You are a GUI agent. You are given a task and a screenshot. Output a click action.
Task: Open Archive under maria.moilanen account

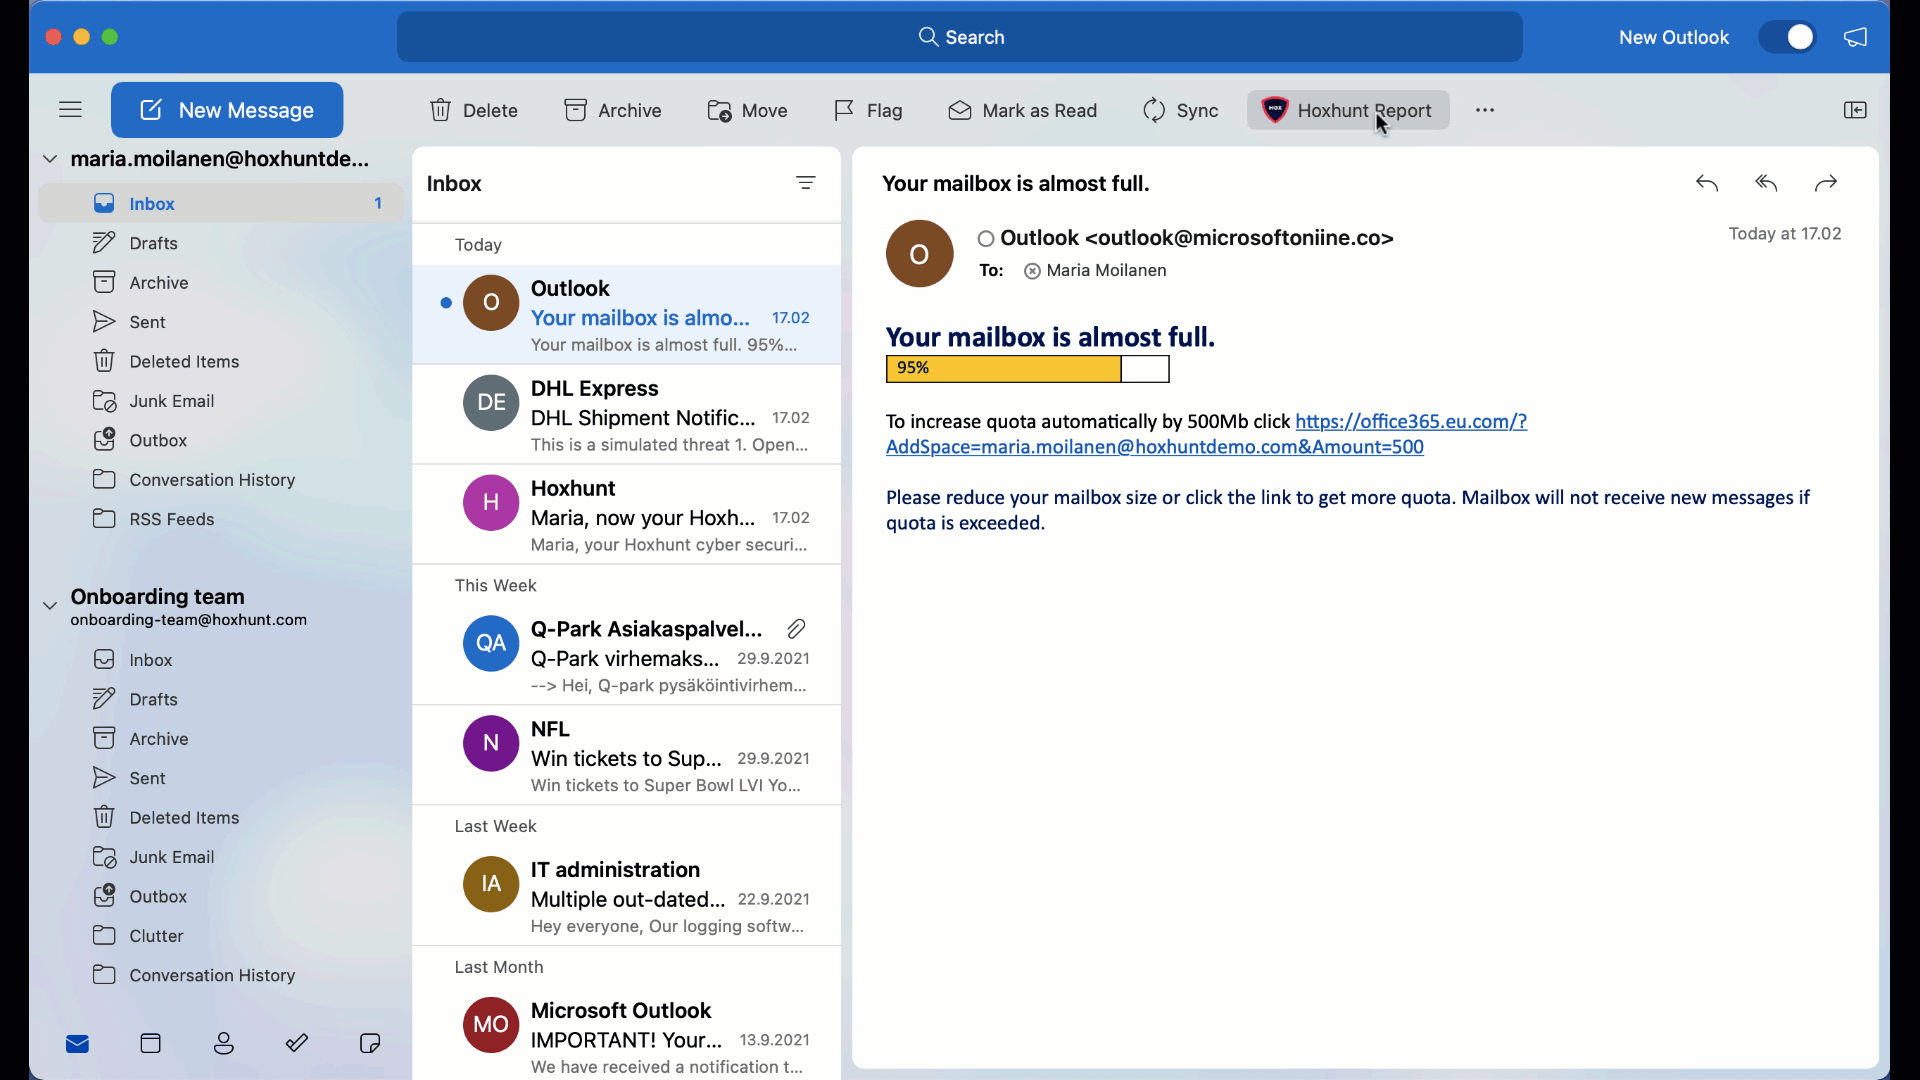click(221, 282)
